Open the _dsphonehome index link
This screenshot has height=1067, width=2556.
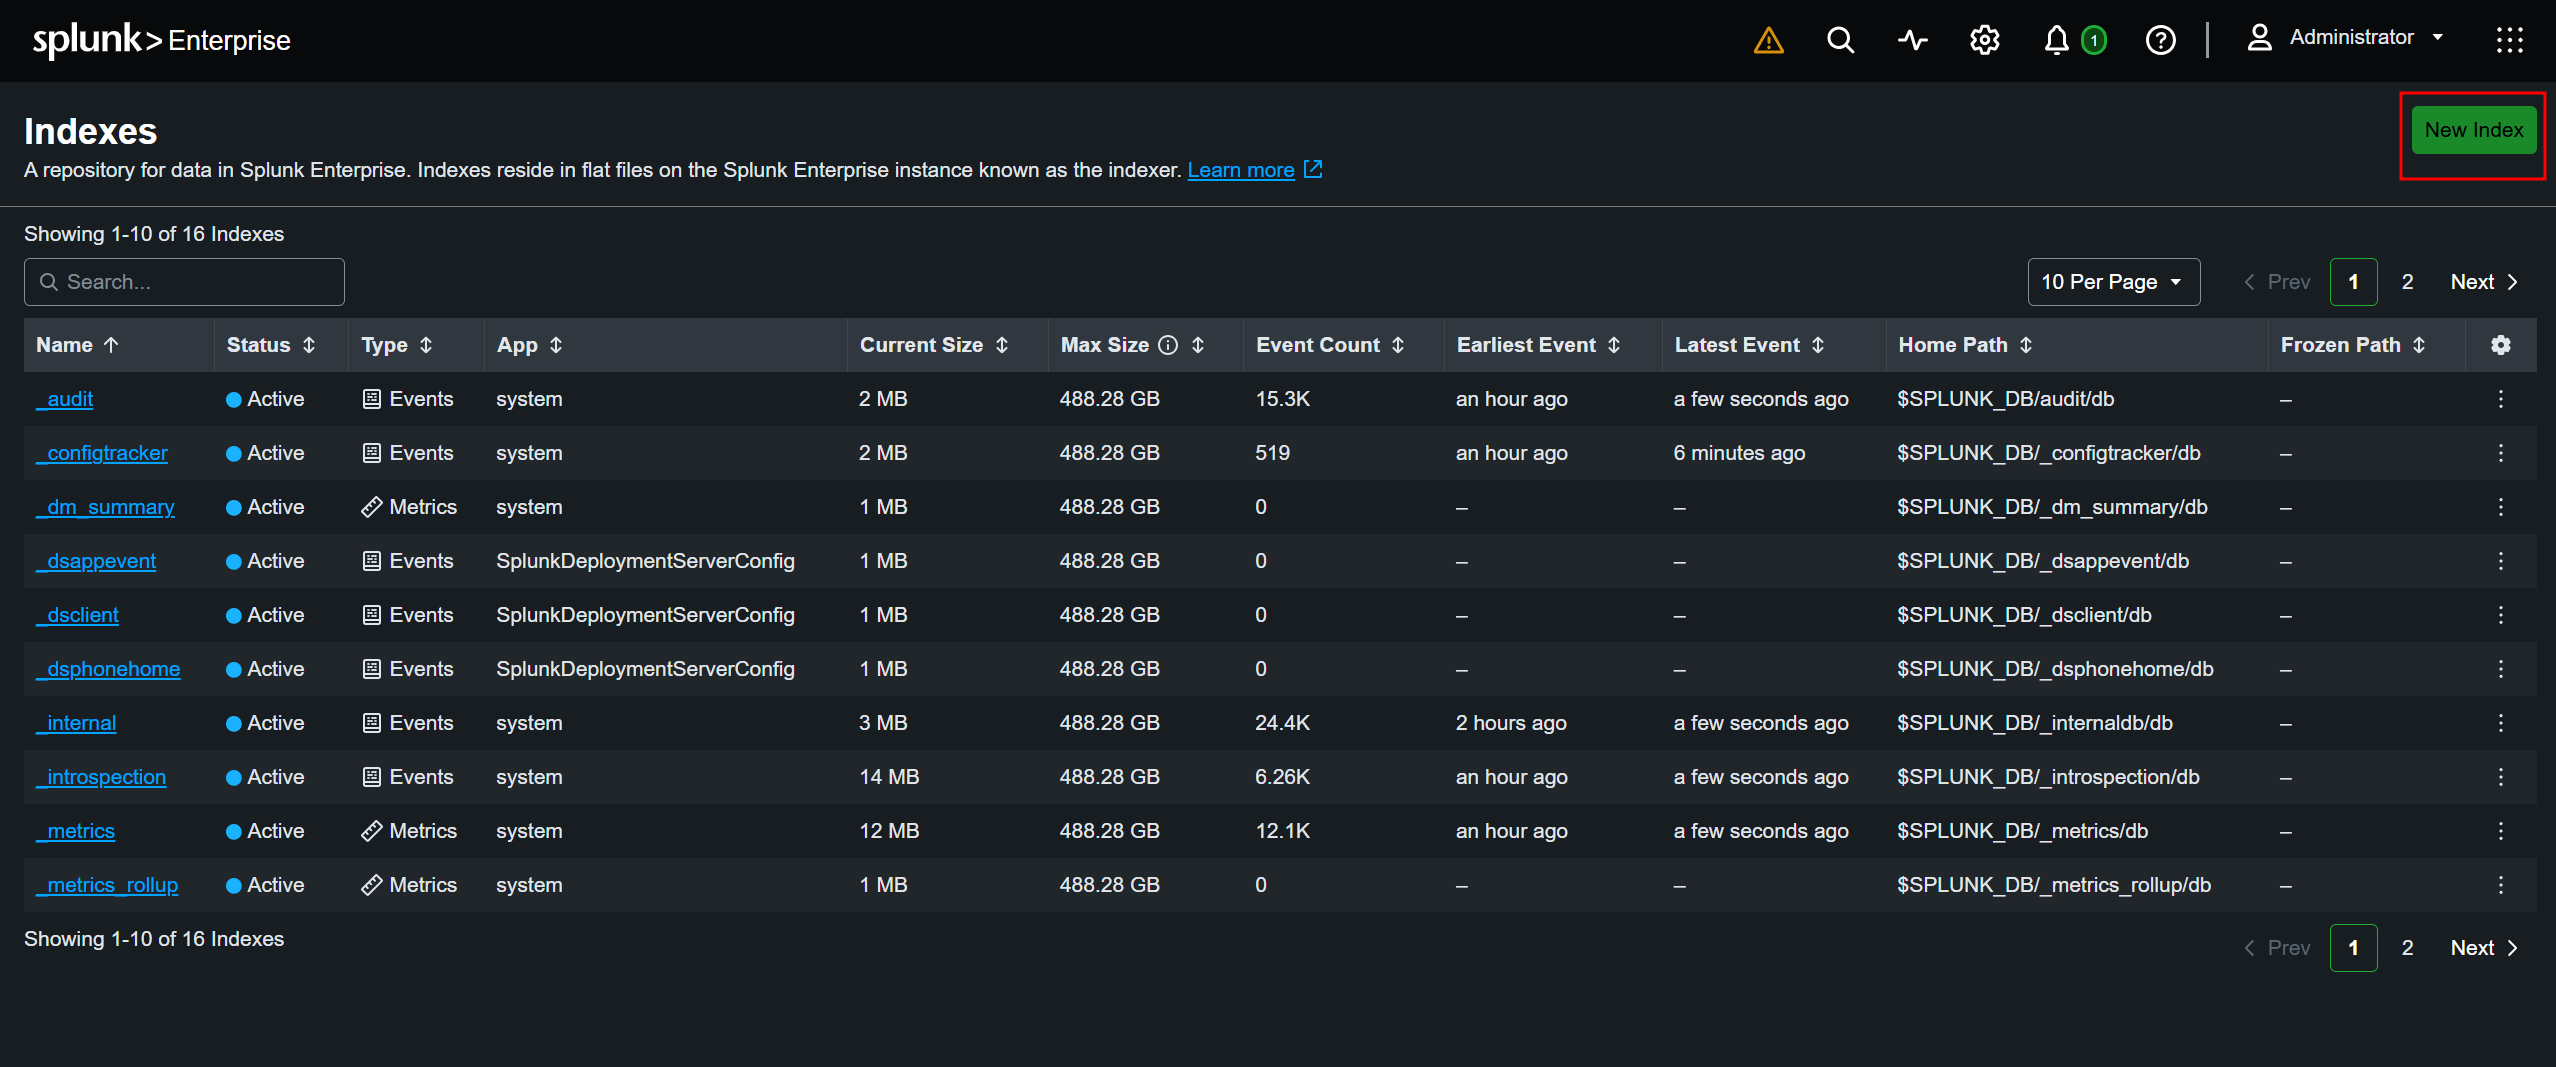(109, 669)
